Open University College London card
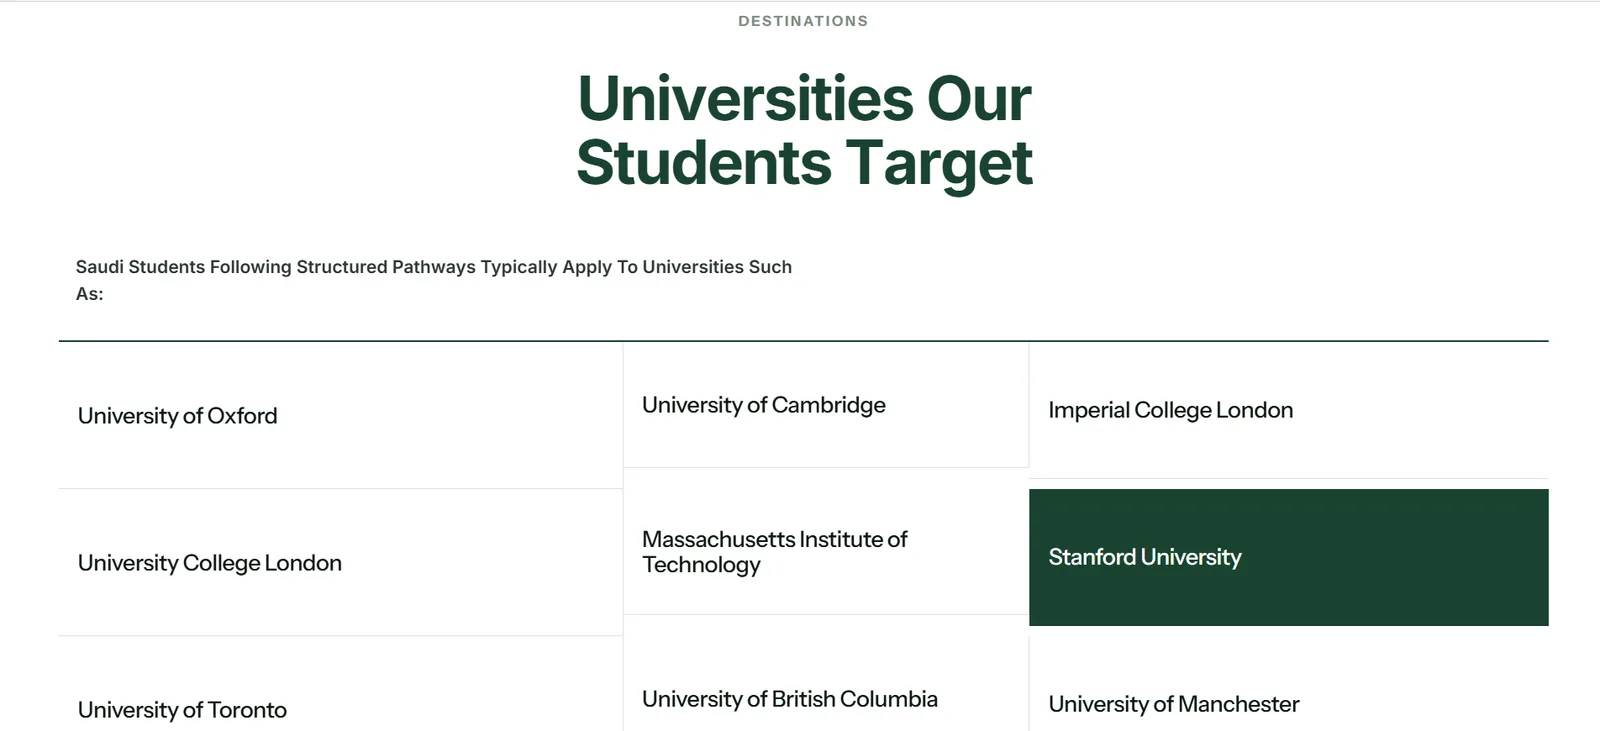This screenshot has height=731, width=1600. coord(340,563)
